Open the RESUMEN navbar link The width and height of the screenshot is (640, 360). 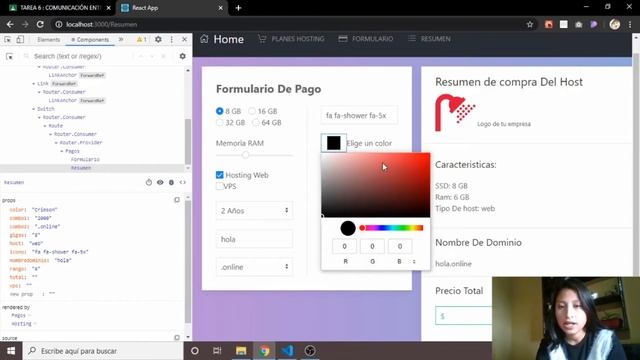[429, 39]
